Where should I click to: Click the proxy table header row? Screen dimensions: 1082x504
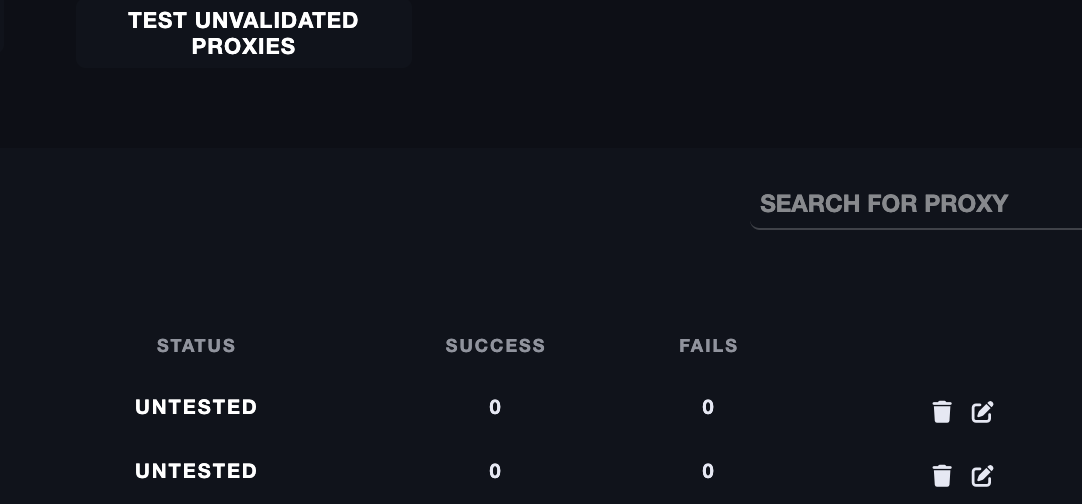[600, 346]
